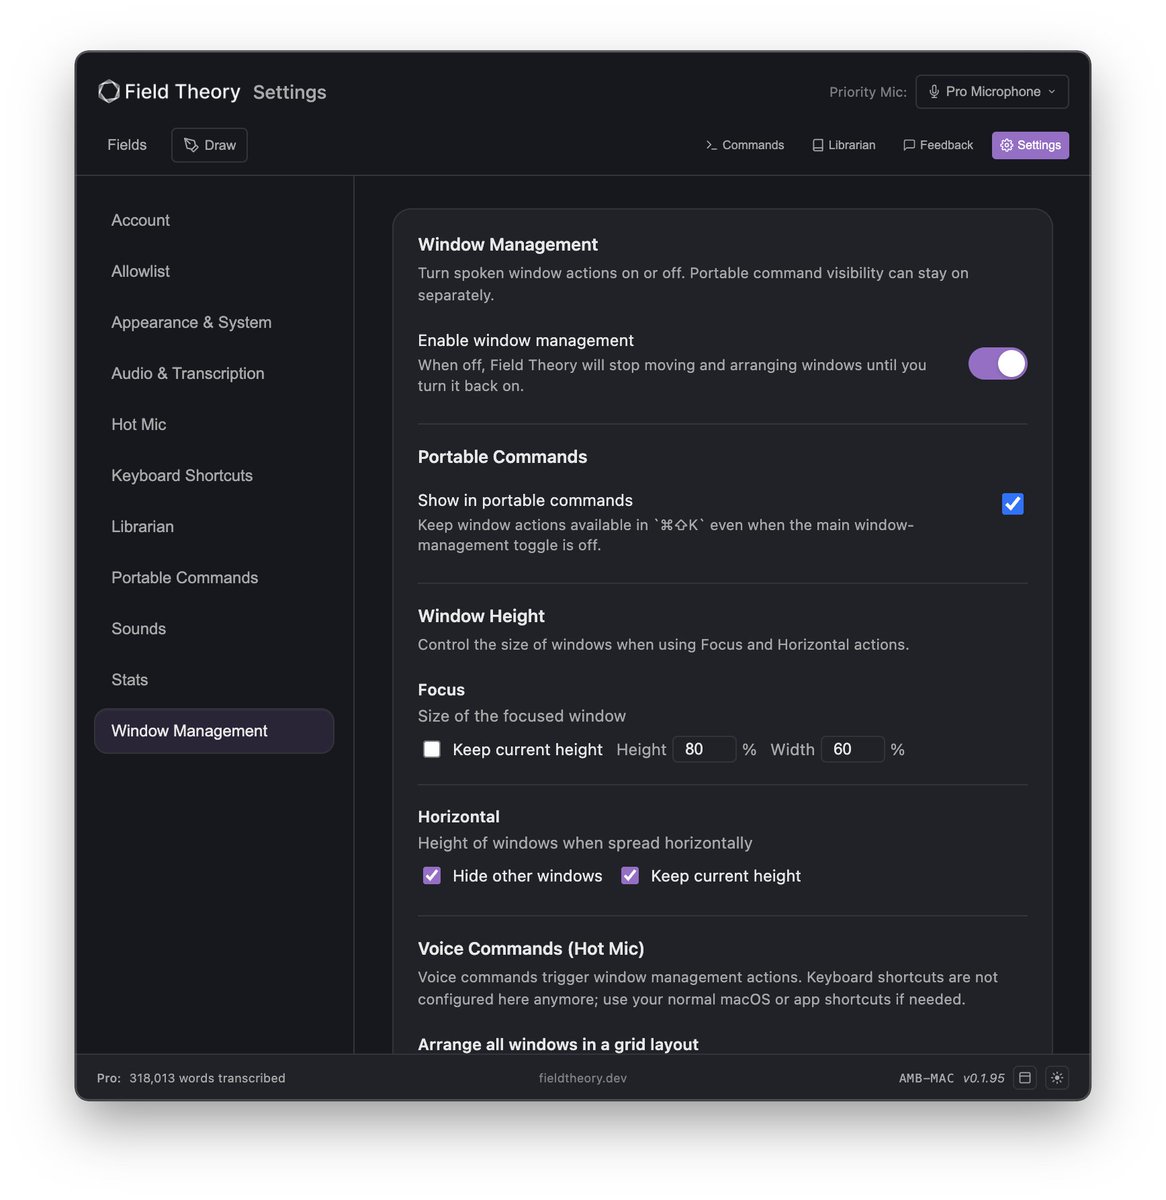Click the window layout icon in status bar
Screen dimensions: 1166x1200
1025,1078
